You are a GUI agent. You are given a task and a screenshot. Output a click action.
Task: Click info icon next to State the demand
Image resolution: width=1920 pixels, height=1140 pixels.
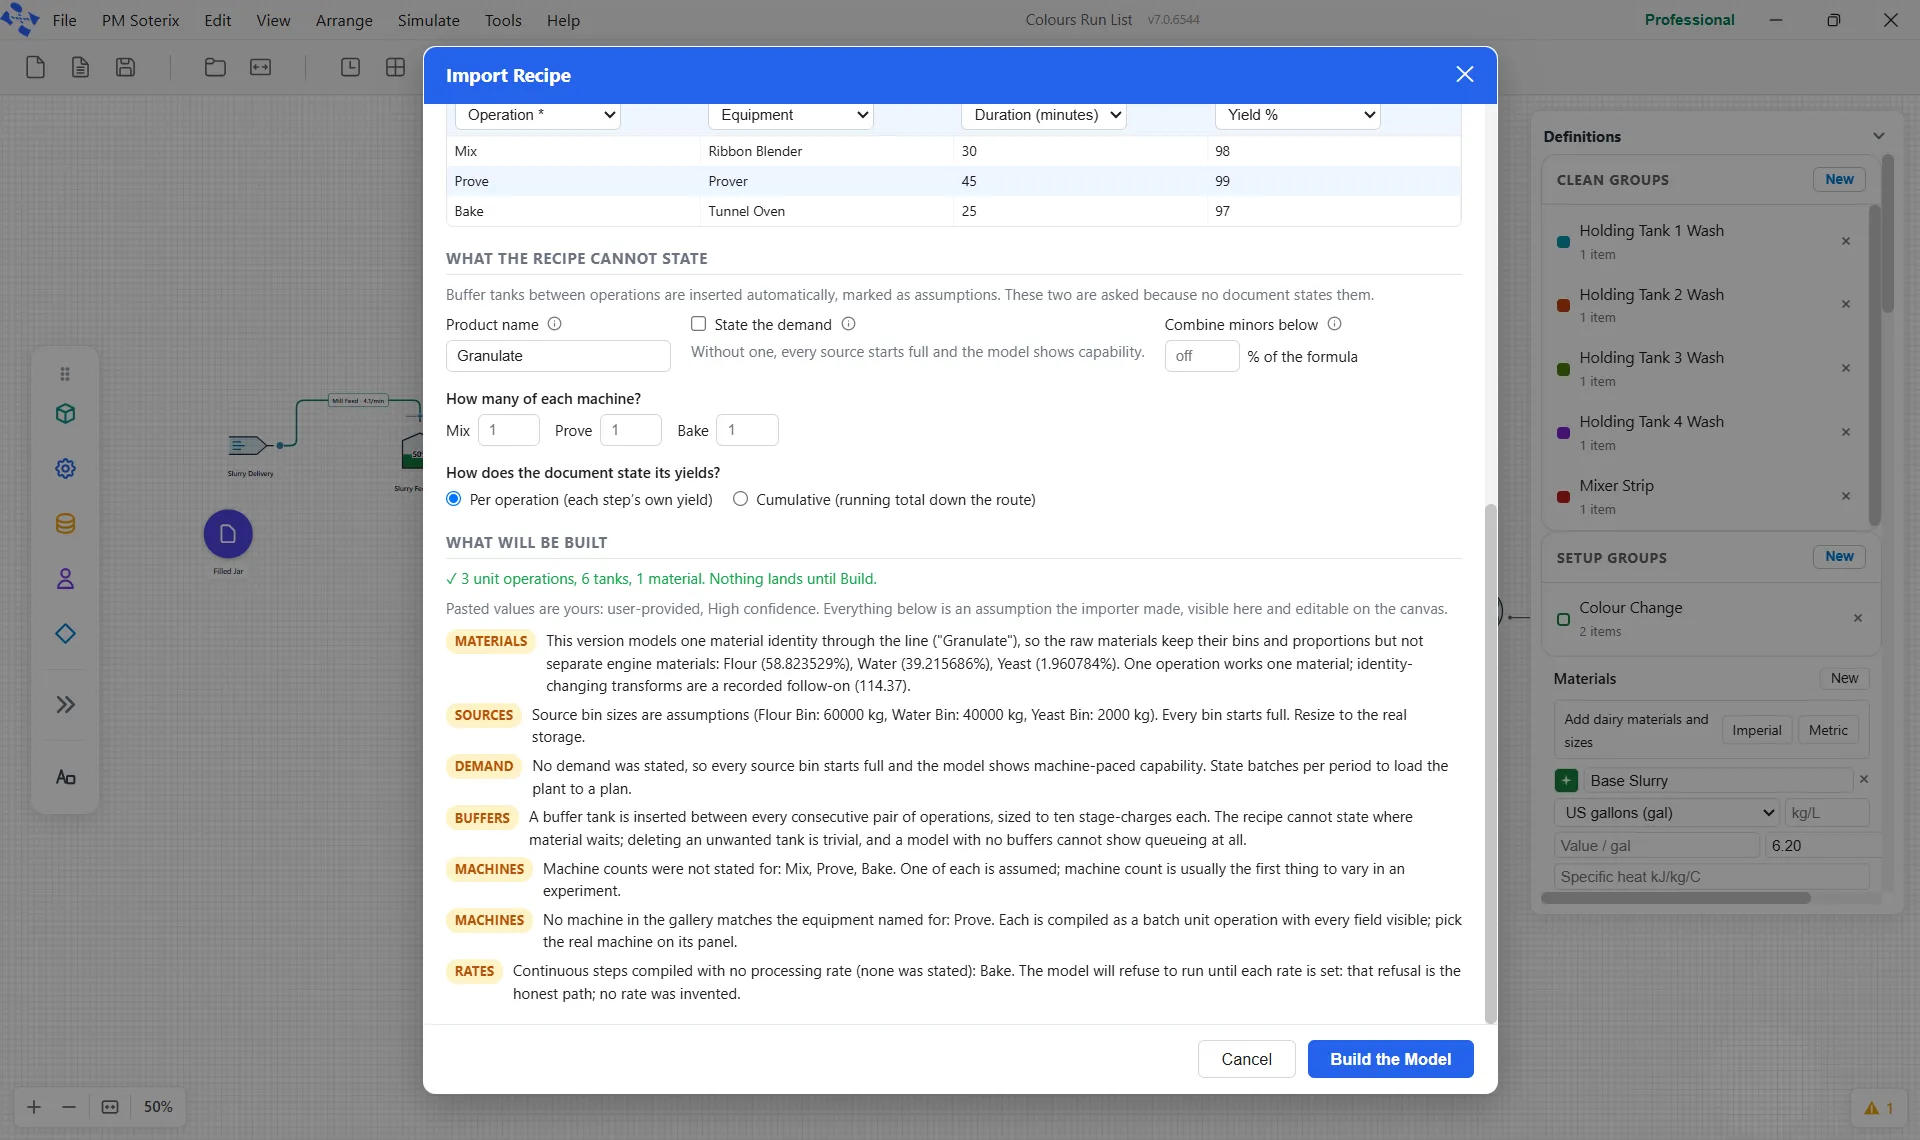[848, 324]
